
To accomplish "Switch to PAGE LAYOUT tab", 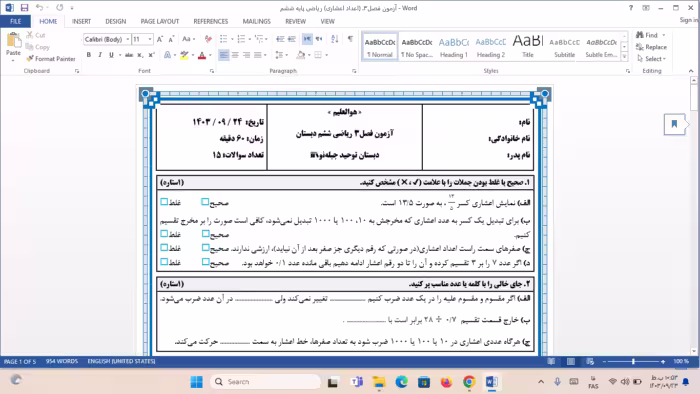I will pos(159,21).
